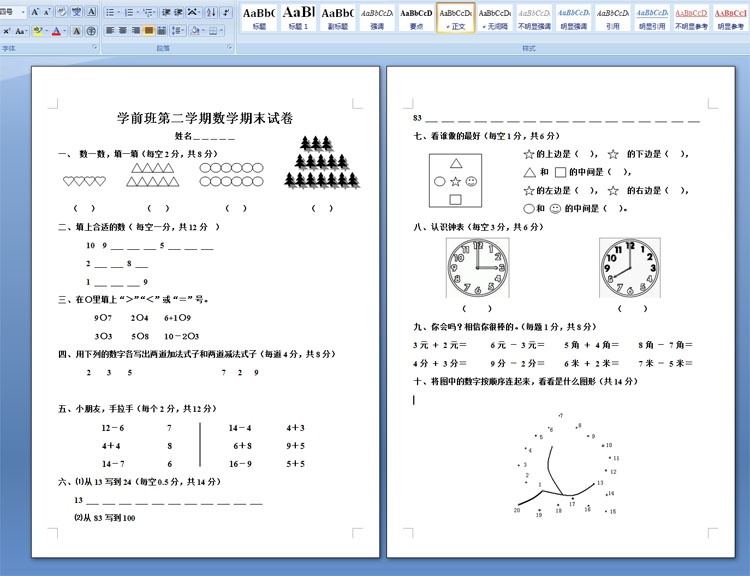Open the font size combo box

[x=12, y=12]
